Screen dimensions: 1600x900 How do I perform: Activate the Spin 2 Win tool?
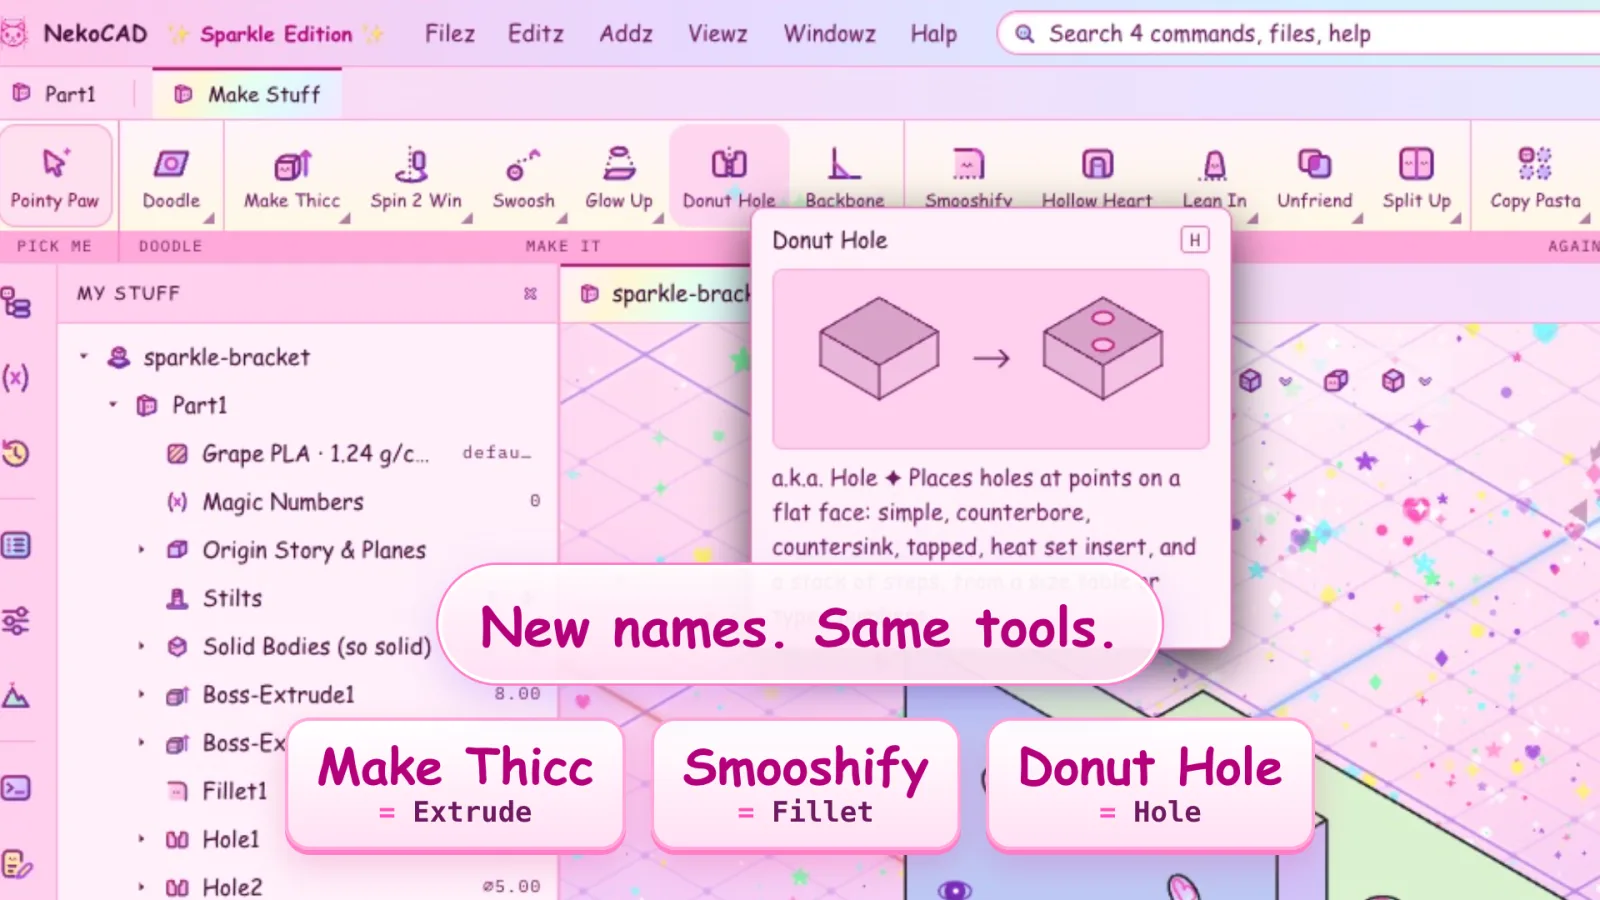(x=416, y=178)
